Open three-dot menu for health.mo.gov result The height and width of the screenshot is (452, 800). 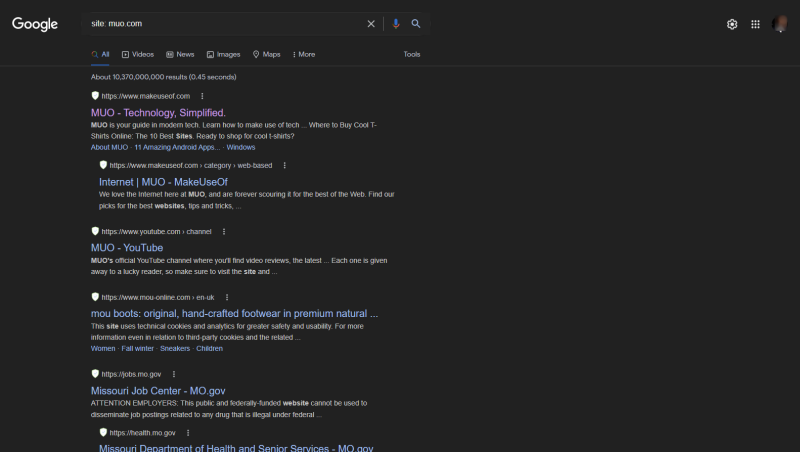pyautogui.click(x=188, y=433)
